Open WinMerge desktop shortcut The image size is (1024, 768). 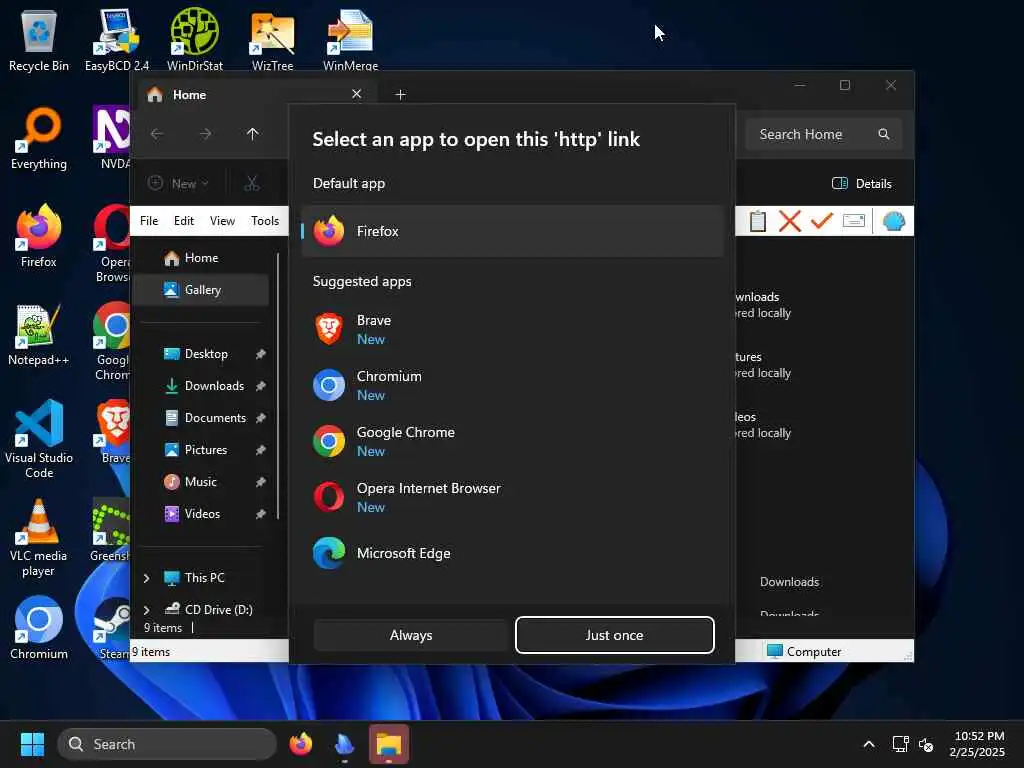(351, 40)
